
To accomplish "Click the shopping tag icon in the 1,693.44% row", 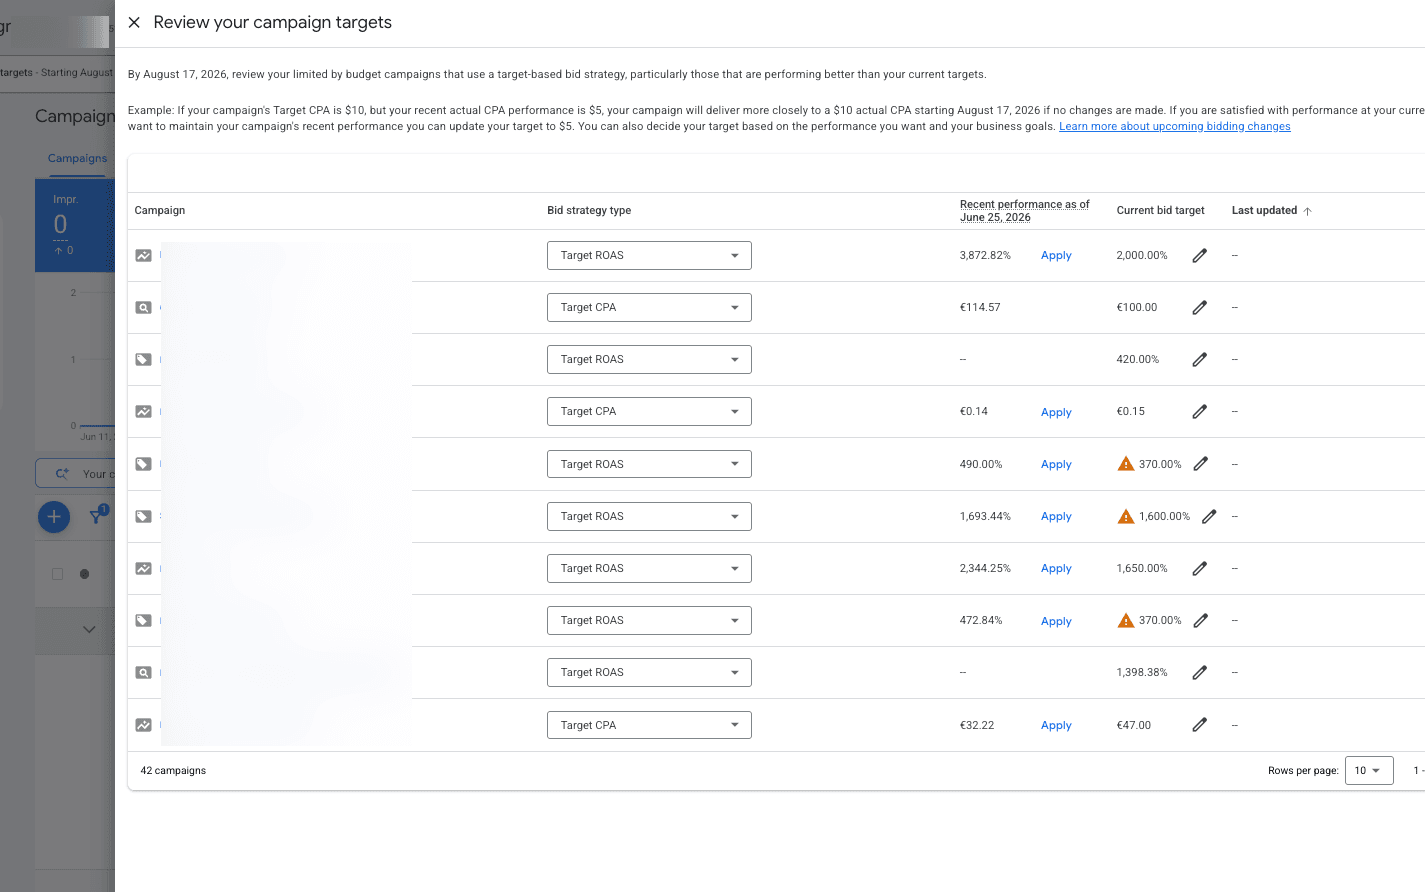I will pyautogui.click(x=144, y=516).
